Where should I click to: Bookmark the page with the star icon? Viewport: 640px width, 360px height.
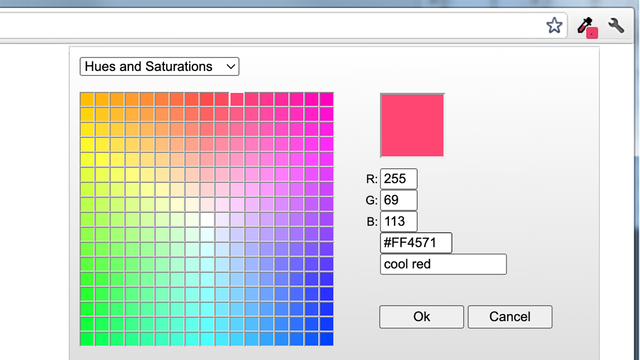554,26
